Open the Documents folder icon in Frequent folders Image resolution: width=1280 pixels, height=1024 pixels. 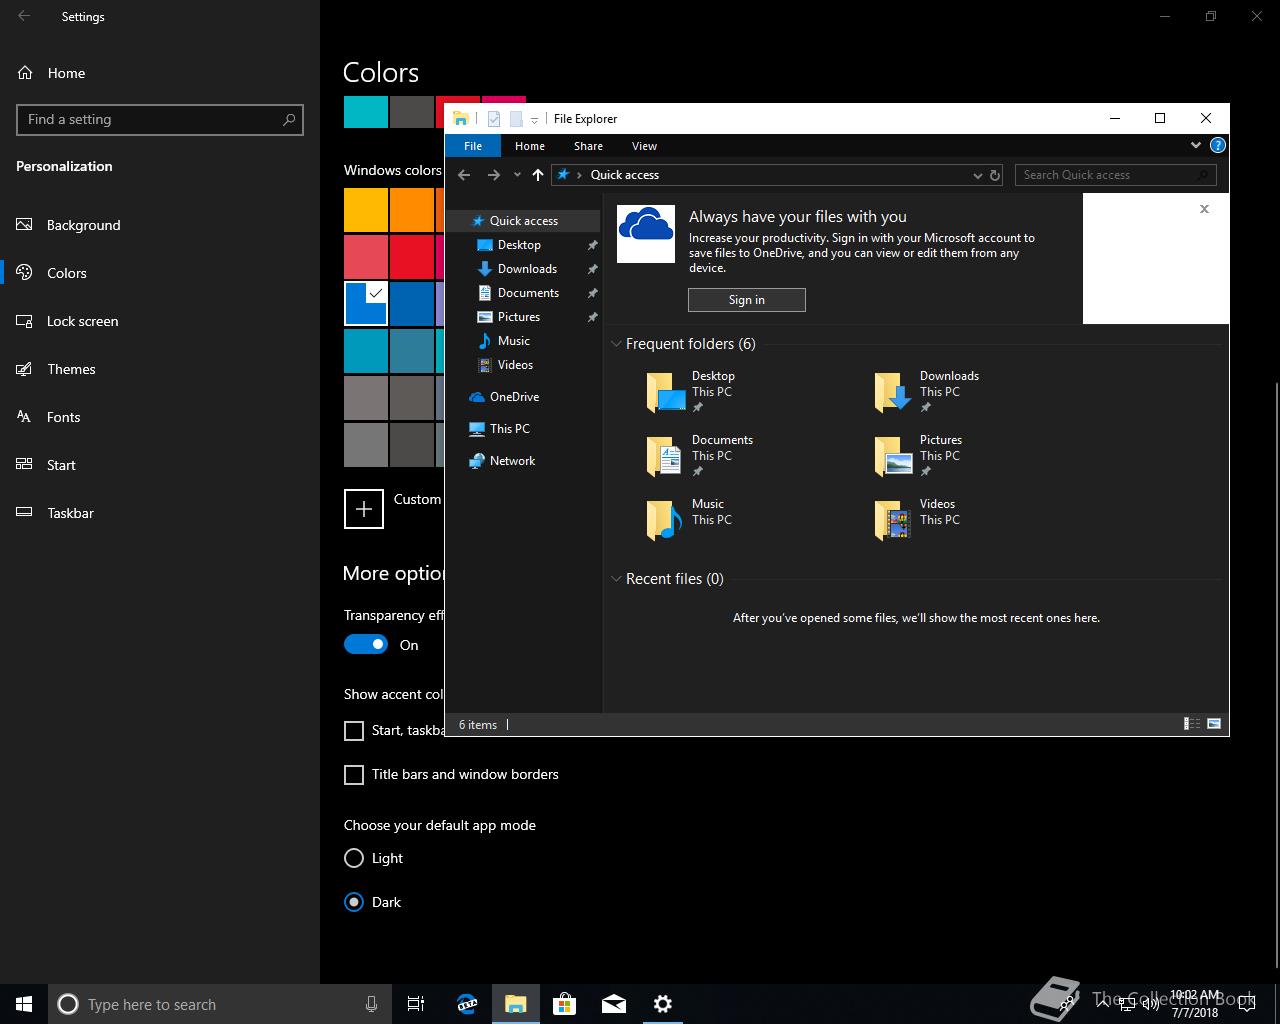click(665, 456)
